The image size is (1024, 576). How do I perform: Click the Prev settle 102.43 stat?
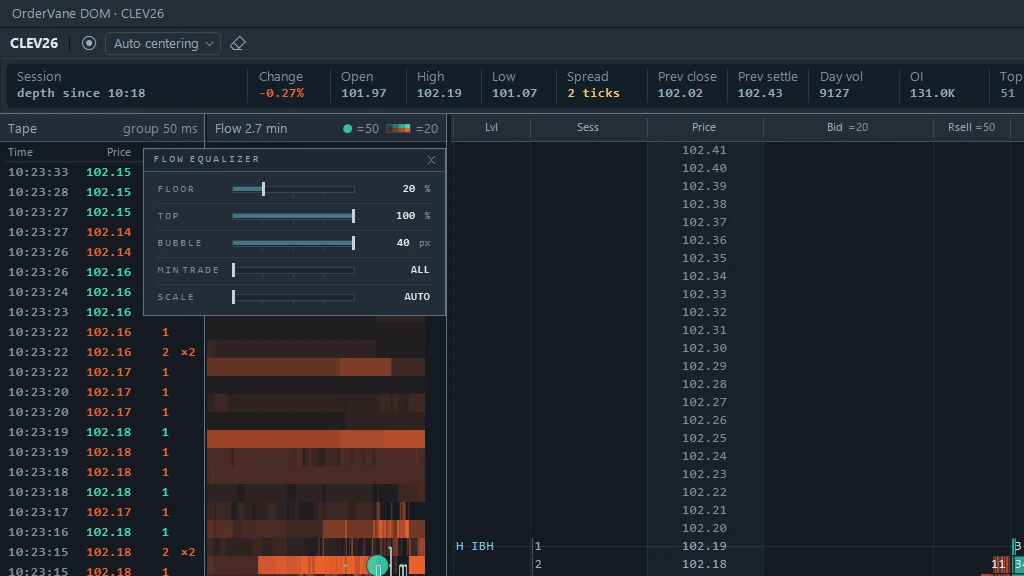pyautogui.click(x=767, y=85)
